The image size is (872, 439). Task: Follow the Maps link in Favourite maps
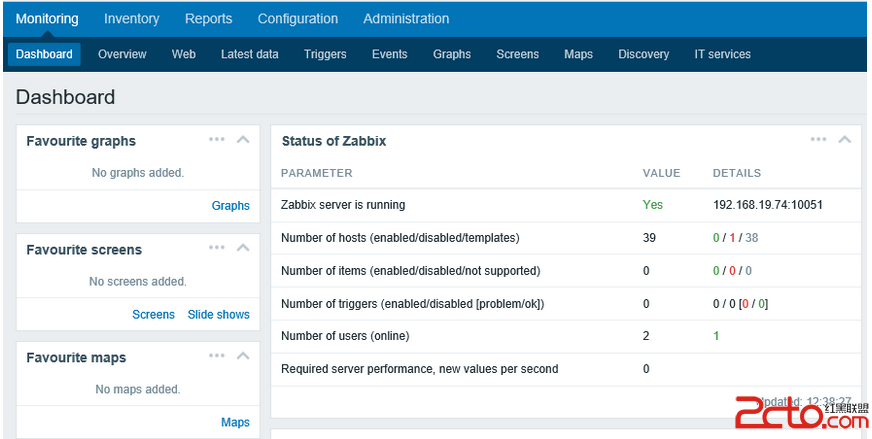(235, 422)
